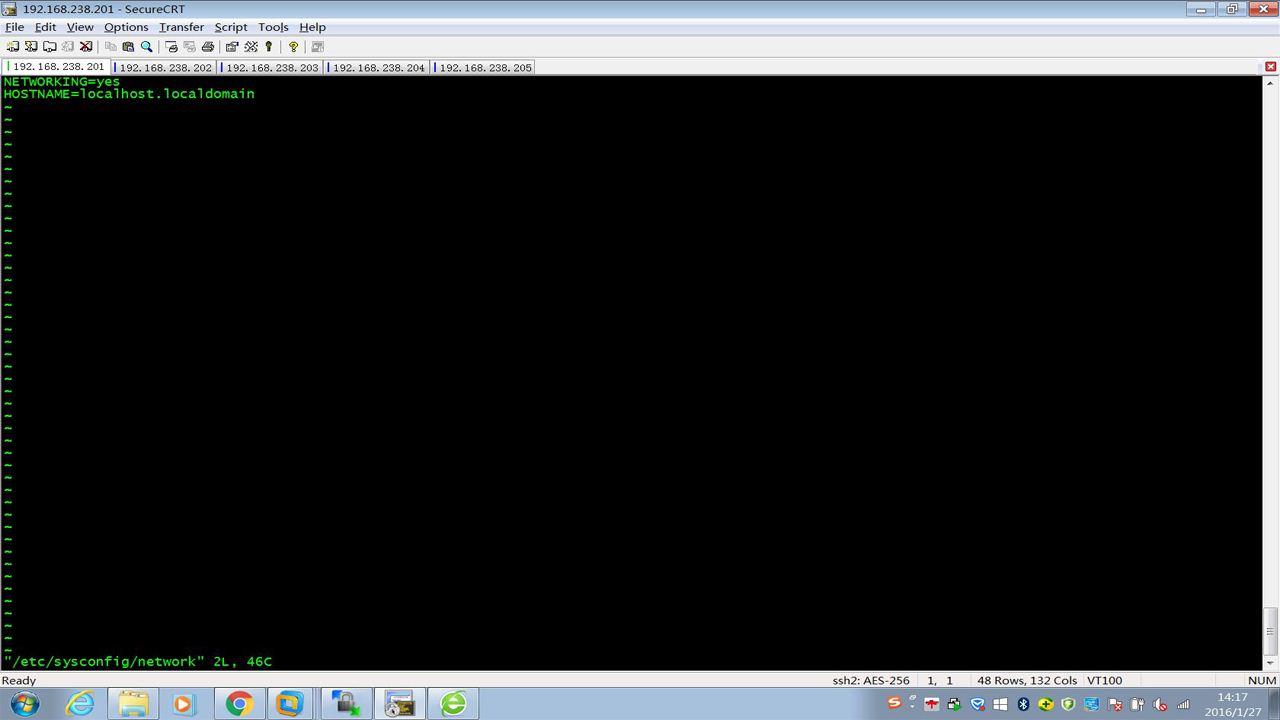
Task: Open the green browser taskbar icon
Action: click(x=453, y=704)
